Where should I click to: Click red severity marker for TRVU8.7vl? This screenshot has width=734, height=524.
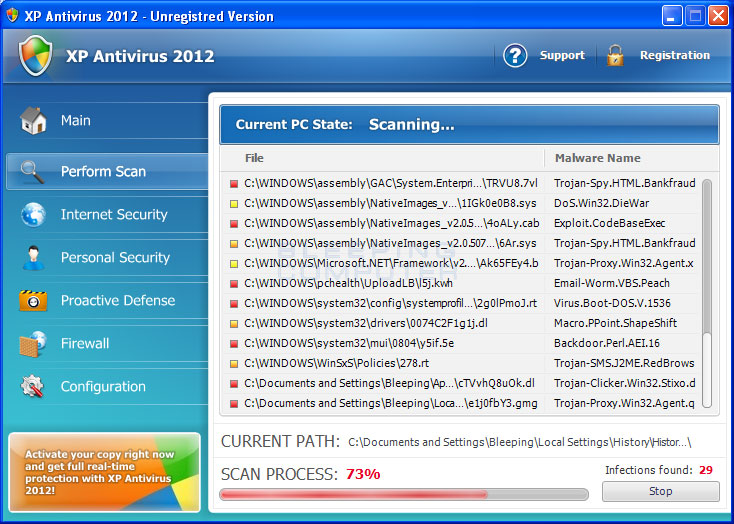pyautogui.click(x=234, y=184)
